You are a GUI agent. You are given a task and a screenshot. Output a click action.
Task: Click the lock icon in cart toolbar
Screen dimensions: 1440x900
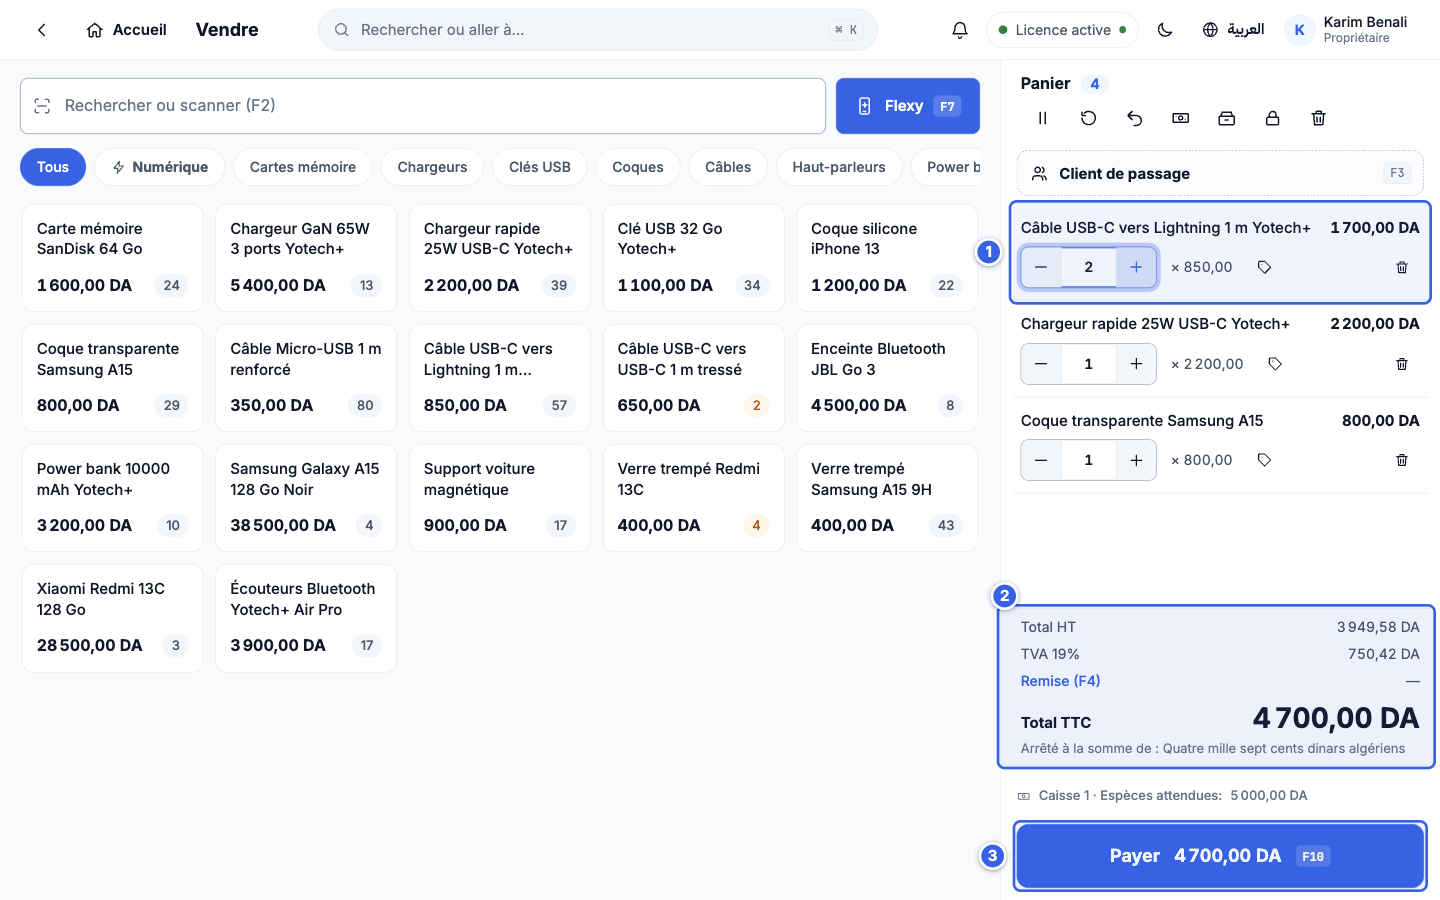[1272, 118]
